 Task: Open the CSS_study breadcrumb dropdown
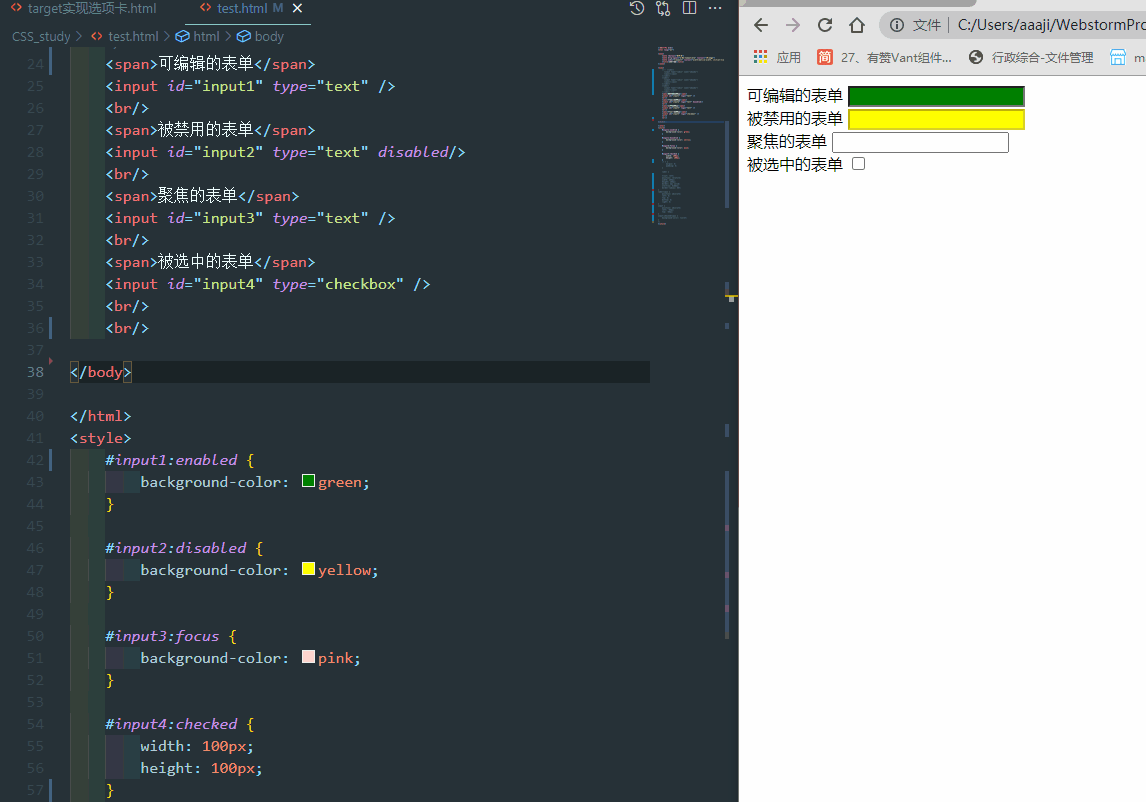tap(40, 35)
